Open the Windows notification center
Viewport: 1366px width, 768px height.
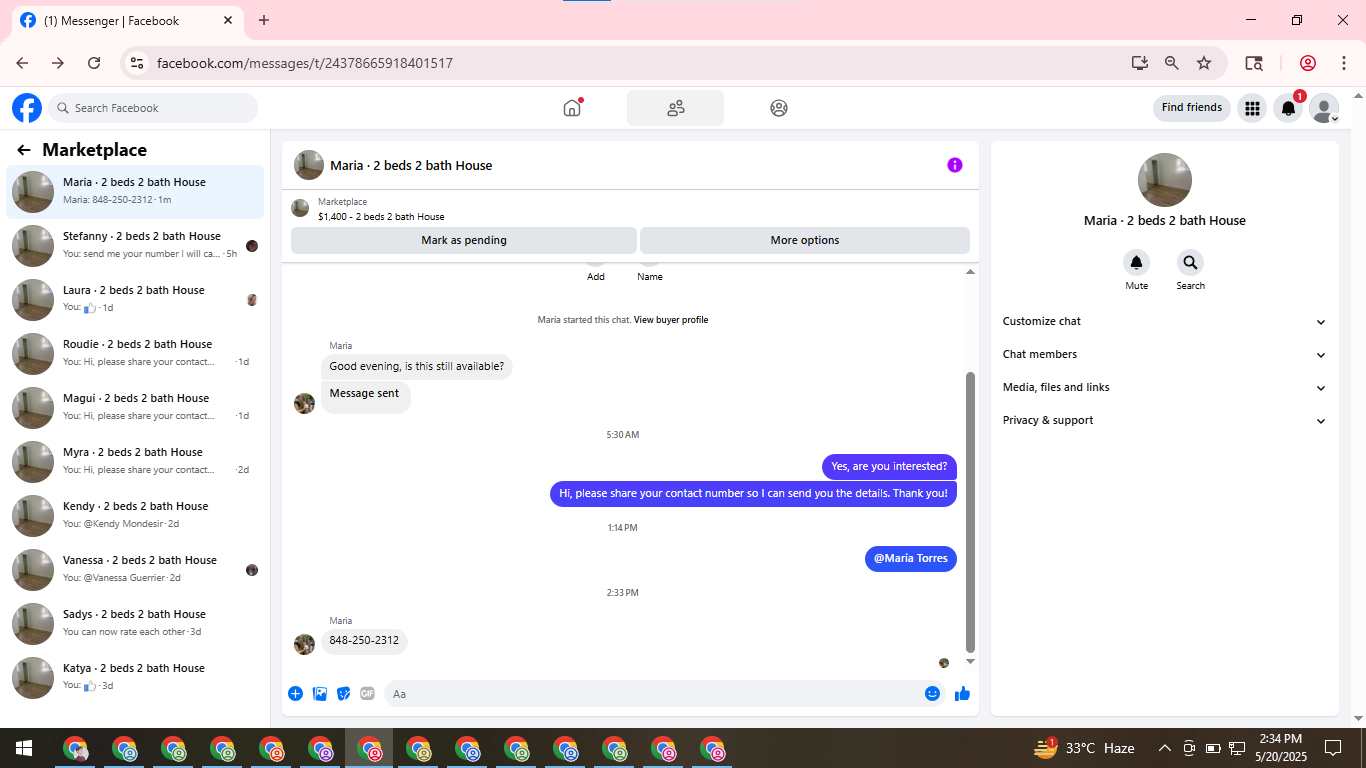pos(1333,748)
